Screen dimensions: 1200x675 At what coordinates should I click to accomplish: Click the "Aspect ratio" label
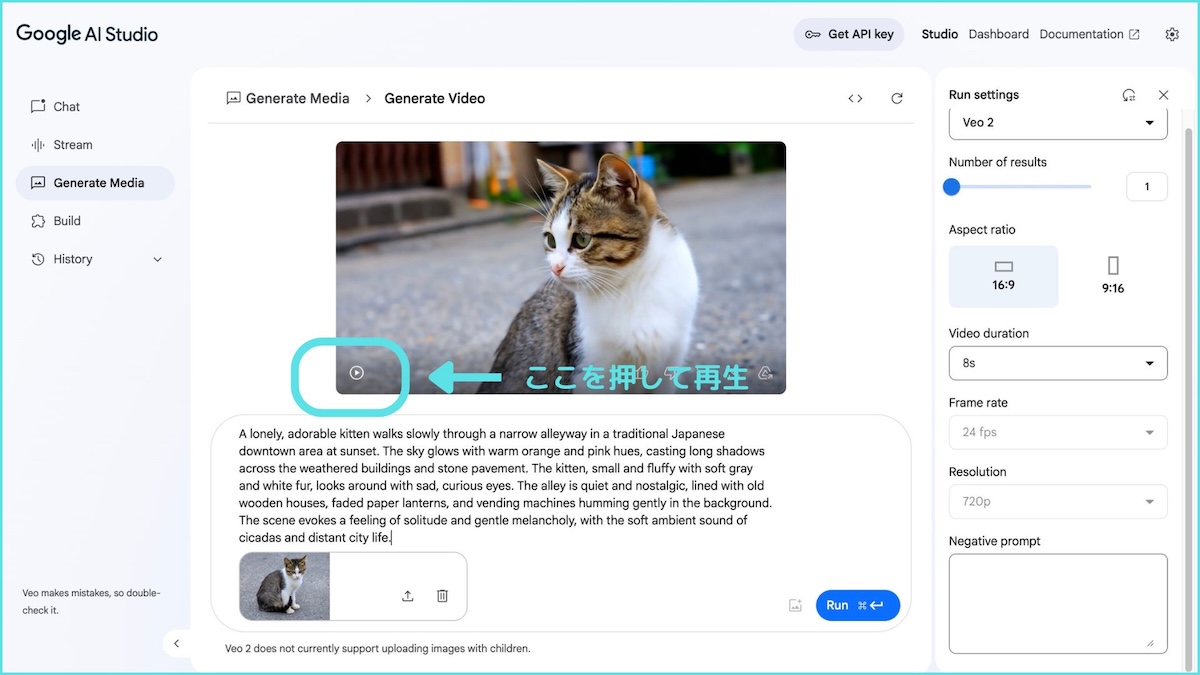(x=982, y=230)
